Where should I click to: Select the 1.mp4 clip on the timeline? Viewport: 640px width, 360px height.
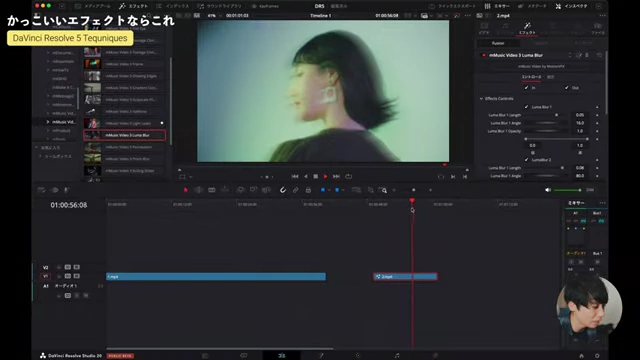(x=216, y=277)
